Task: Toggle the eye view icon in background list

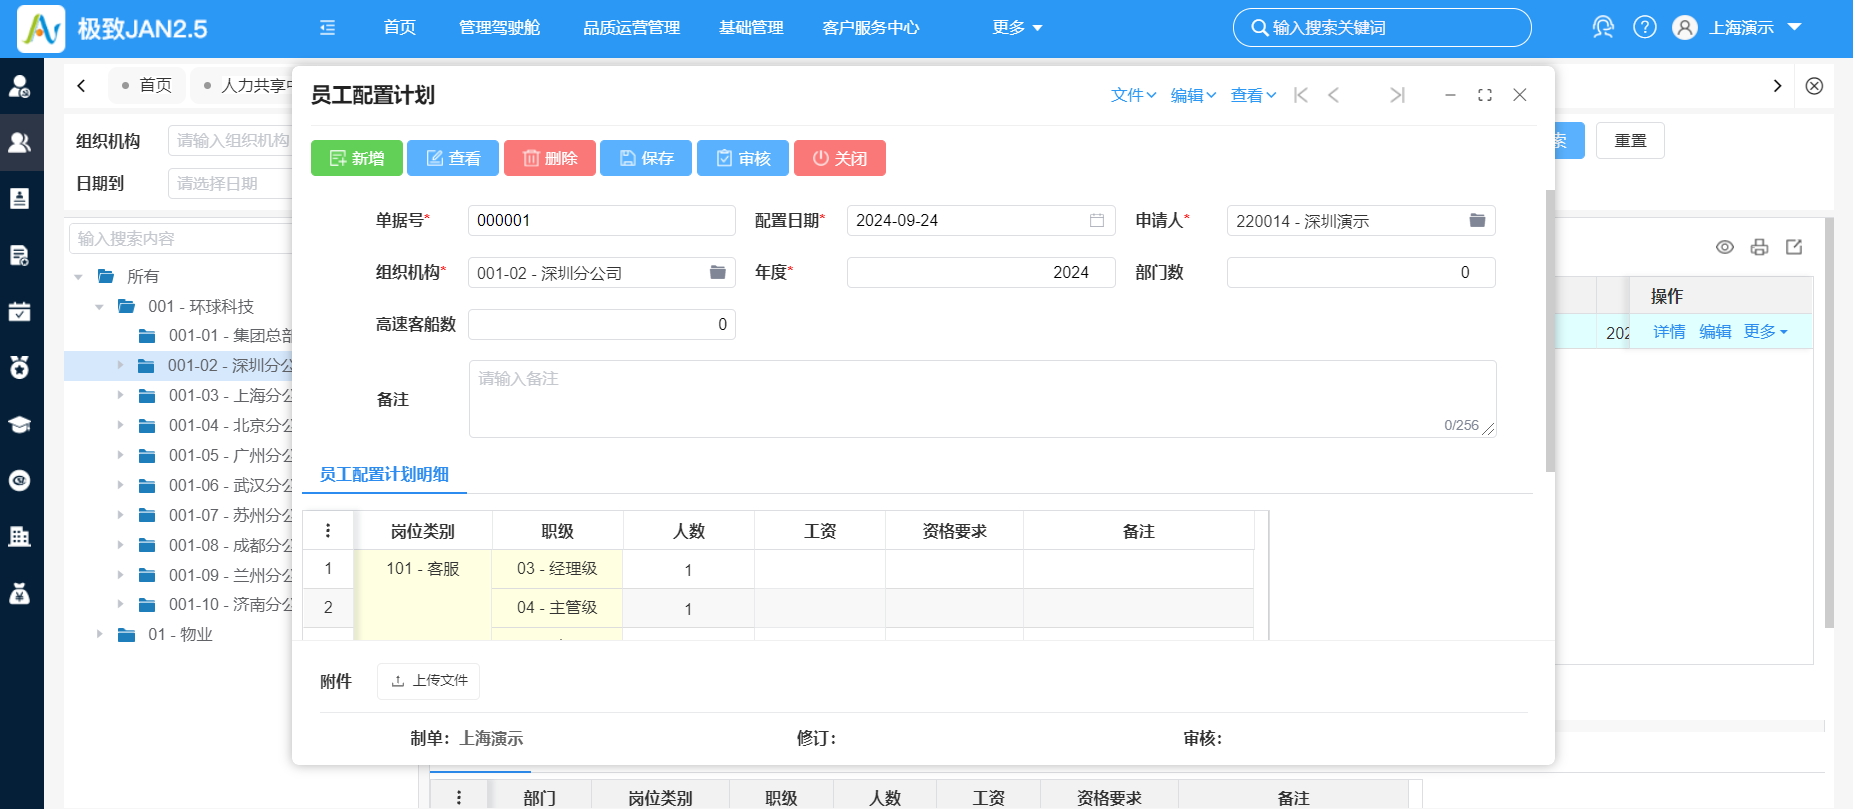Action: pos(1725,247)
